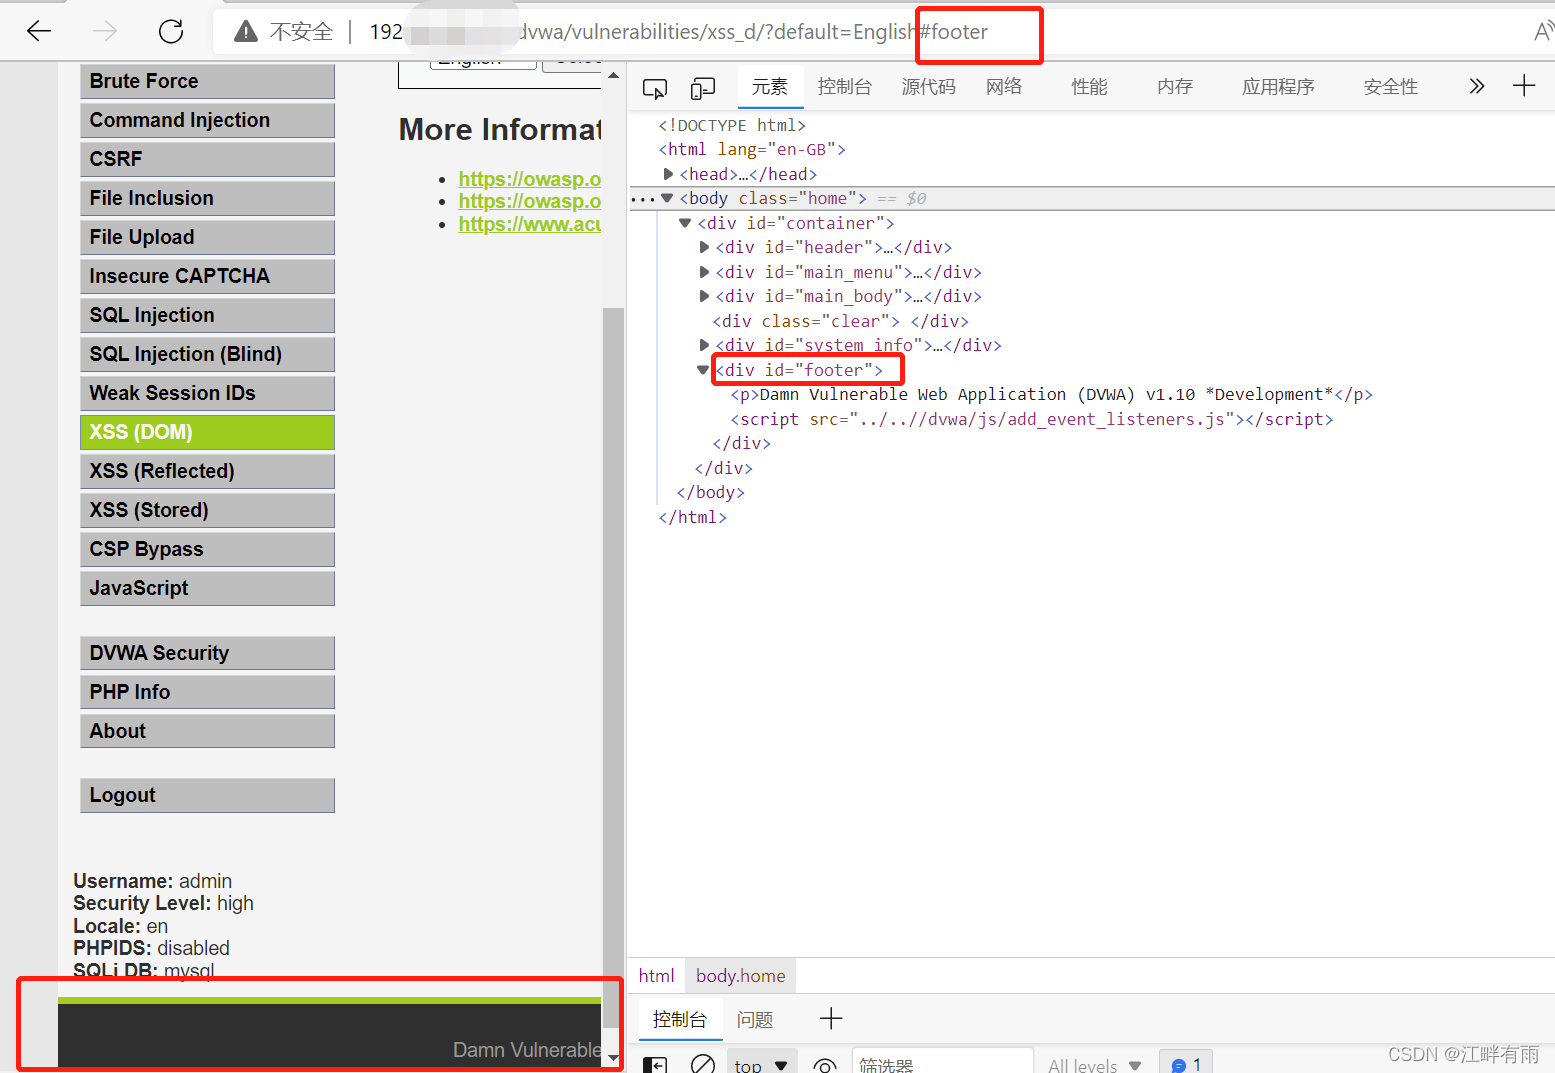Select the XSS (DOM) menu item
This screenshot has width=1555, height=1073.
click(x=207, y=432)
